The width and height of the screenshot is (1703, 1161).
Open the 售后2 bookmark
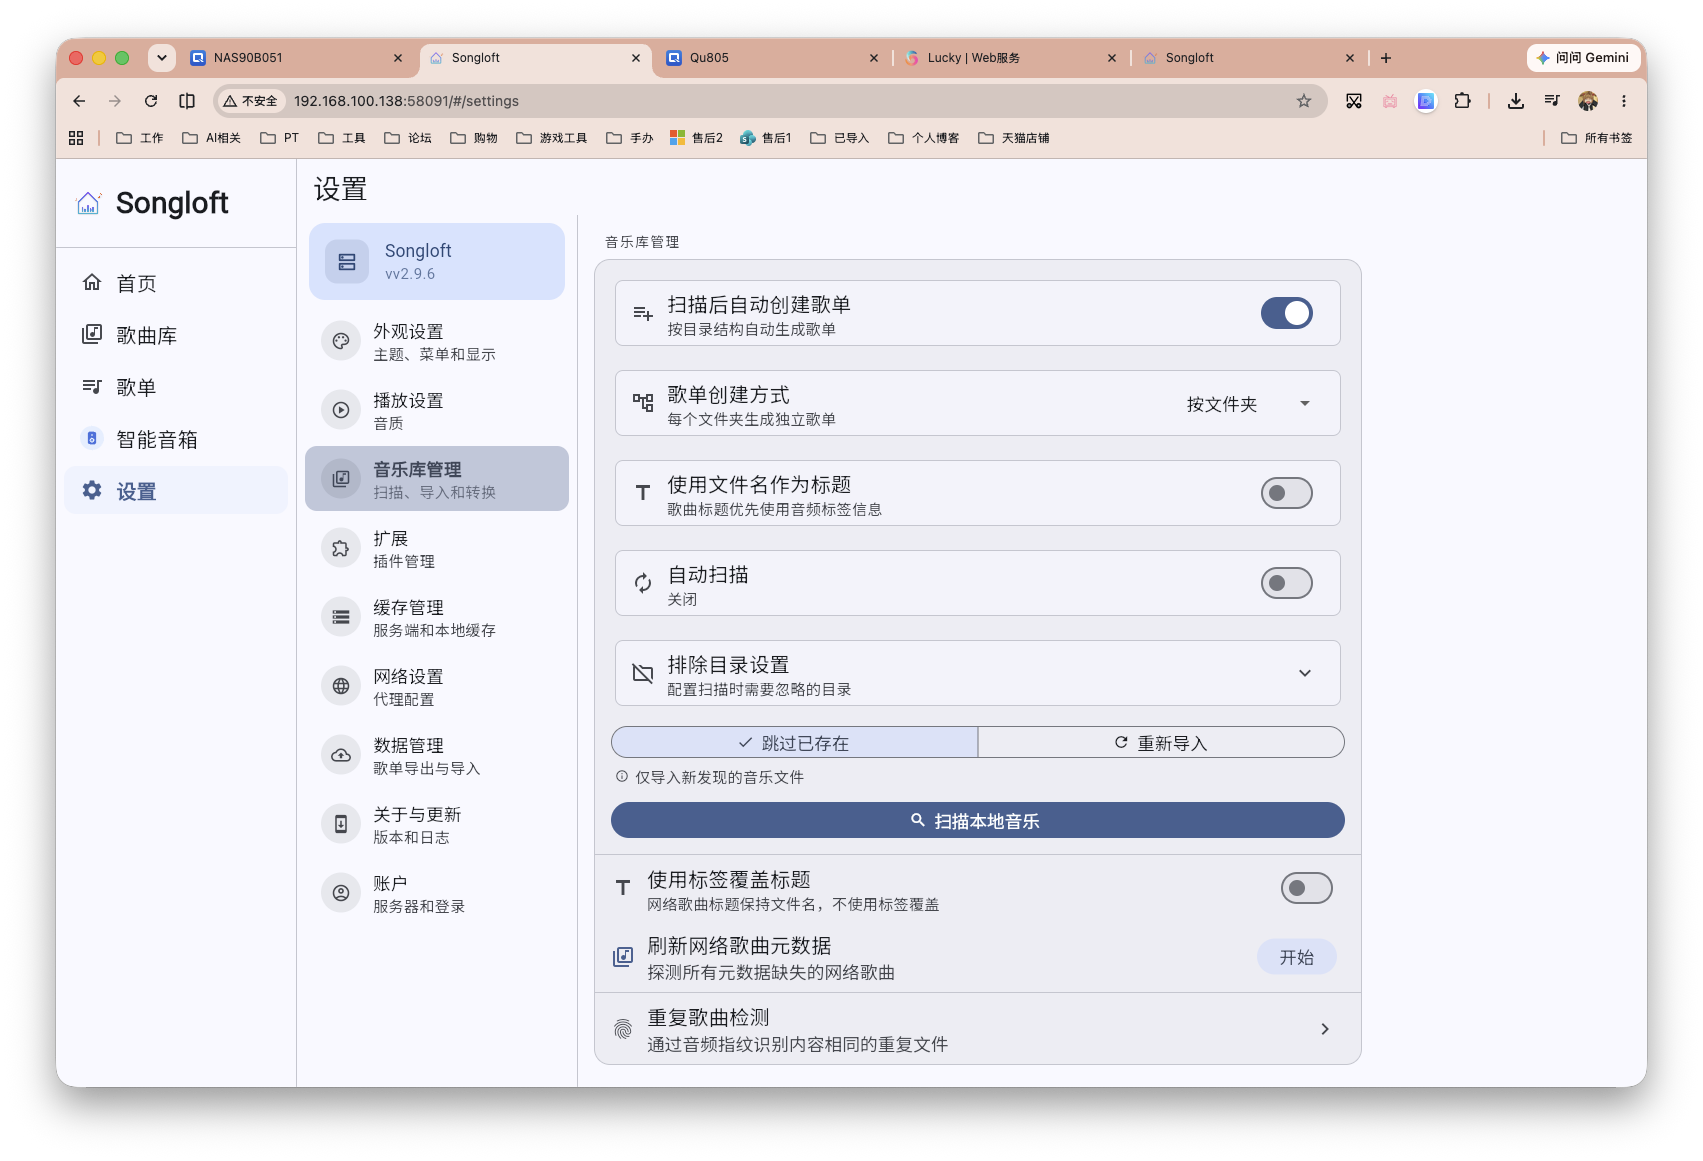click(697, 138)
